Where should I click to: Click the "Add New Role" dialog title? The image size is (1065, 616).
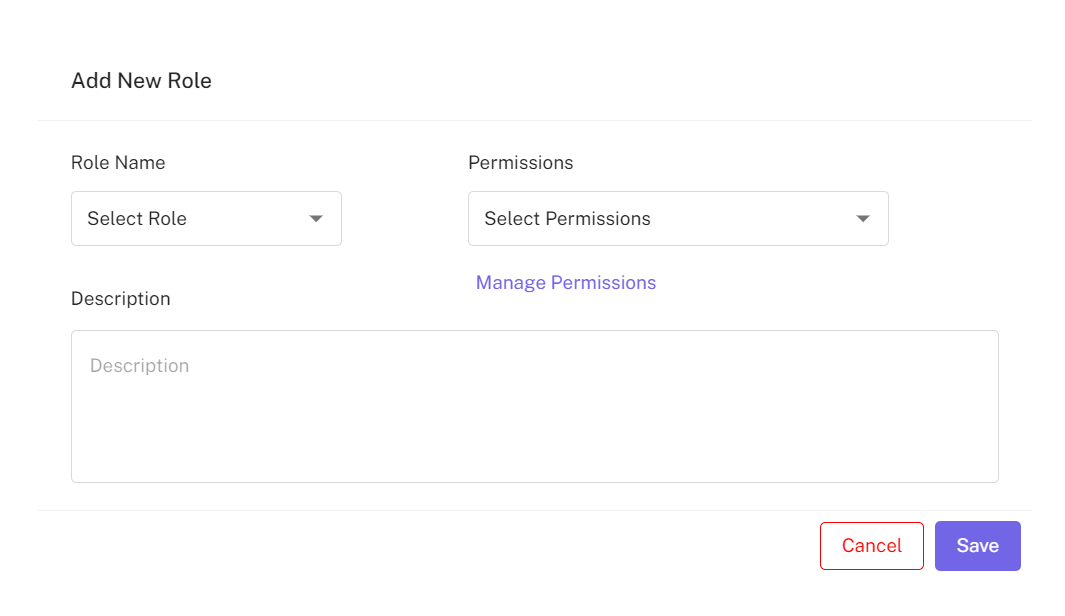141,81
